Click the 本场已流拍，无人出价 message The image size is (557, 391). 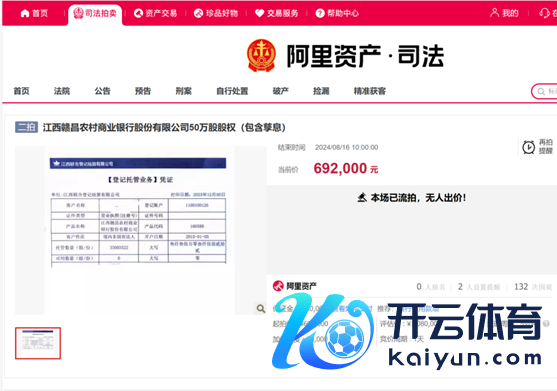point(418,198)
